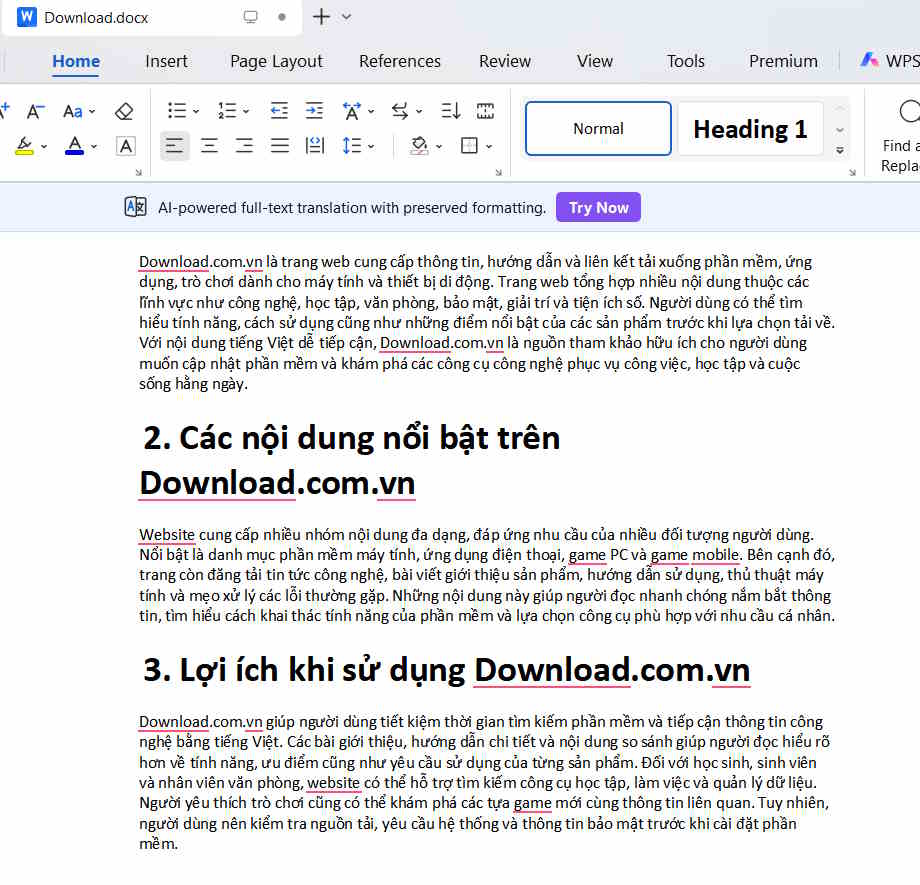Click the Clear Formatting eraser icon
Viewport: 920px width, 885px height.
(x=124, y=111)
